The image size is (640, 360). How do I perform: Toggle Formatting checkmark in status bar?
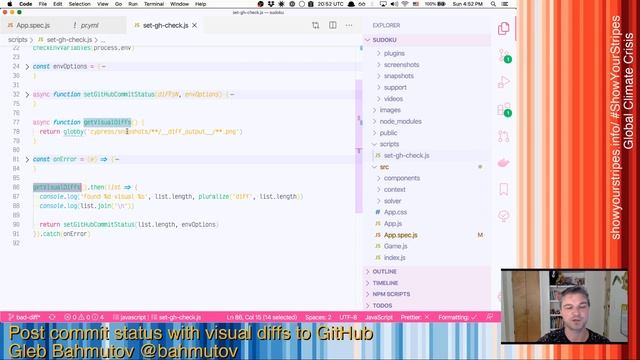[457, 317]
